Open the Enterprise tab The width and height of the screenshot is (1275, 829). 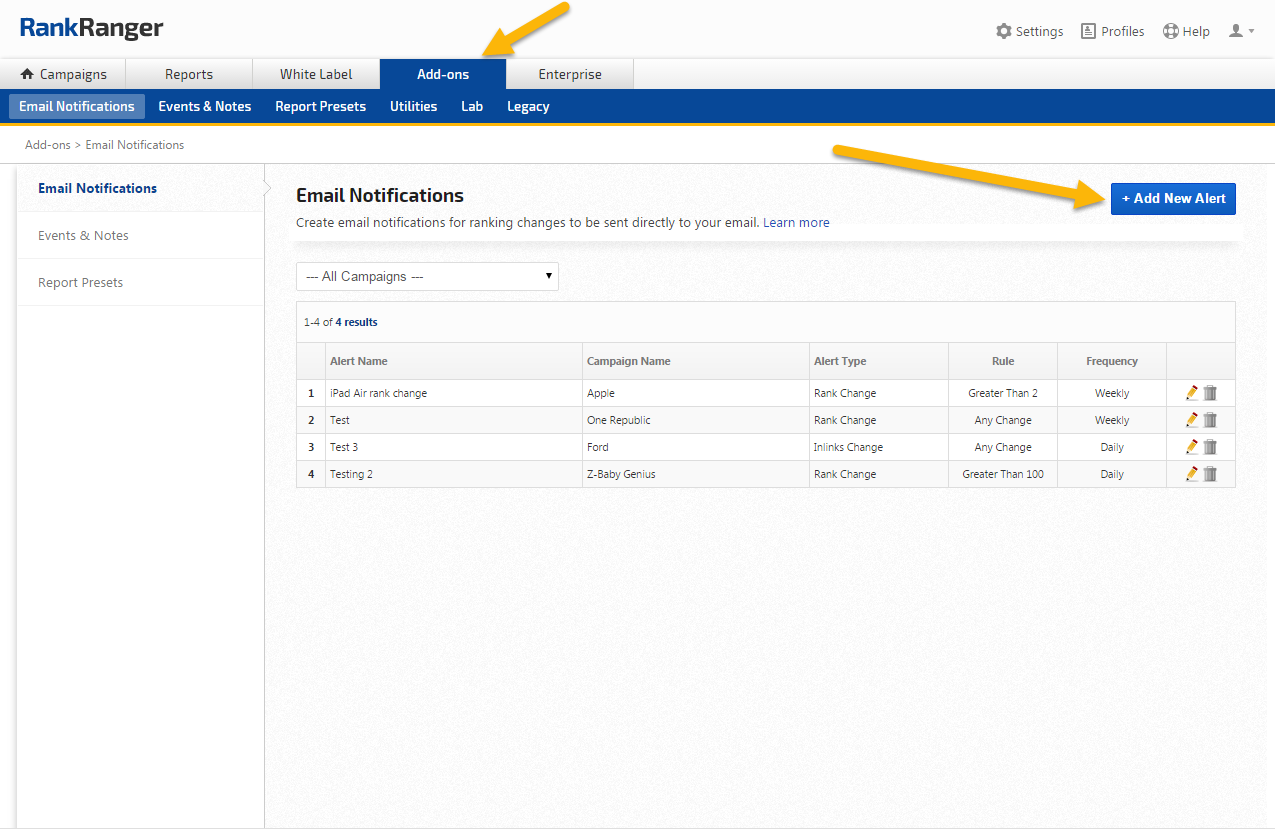pos(570,74)
